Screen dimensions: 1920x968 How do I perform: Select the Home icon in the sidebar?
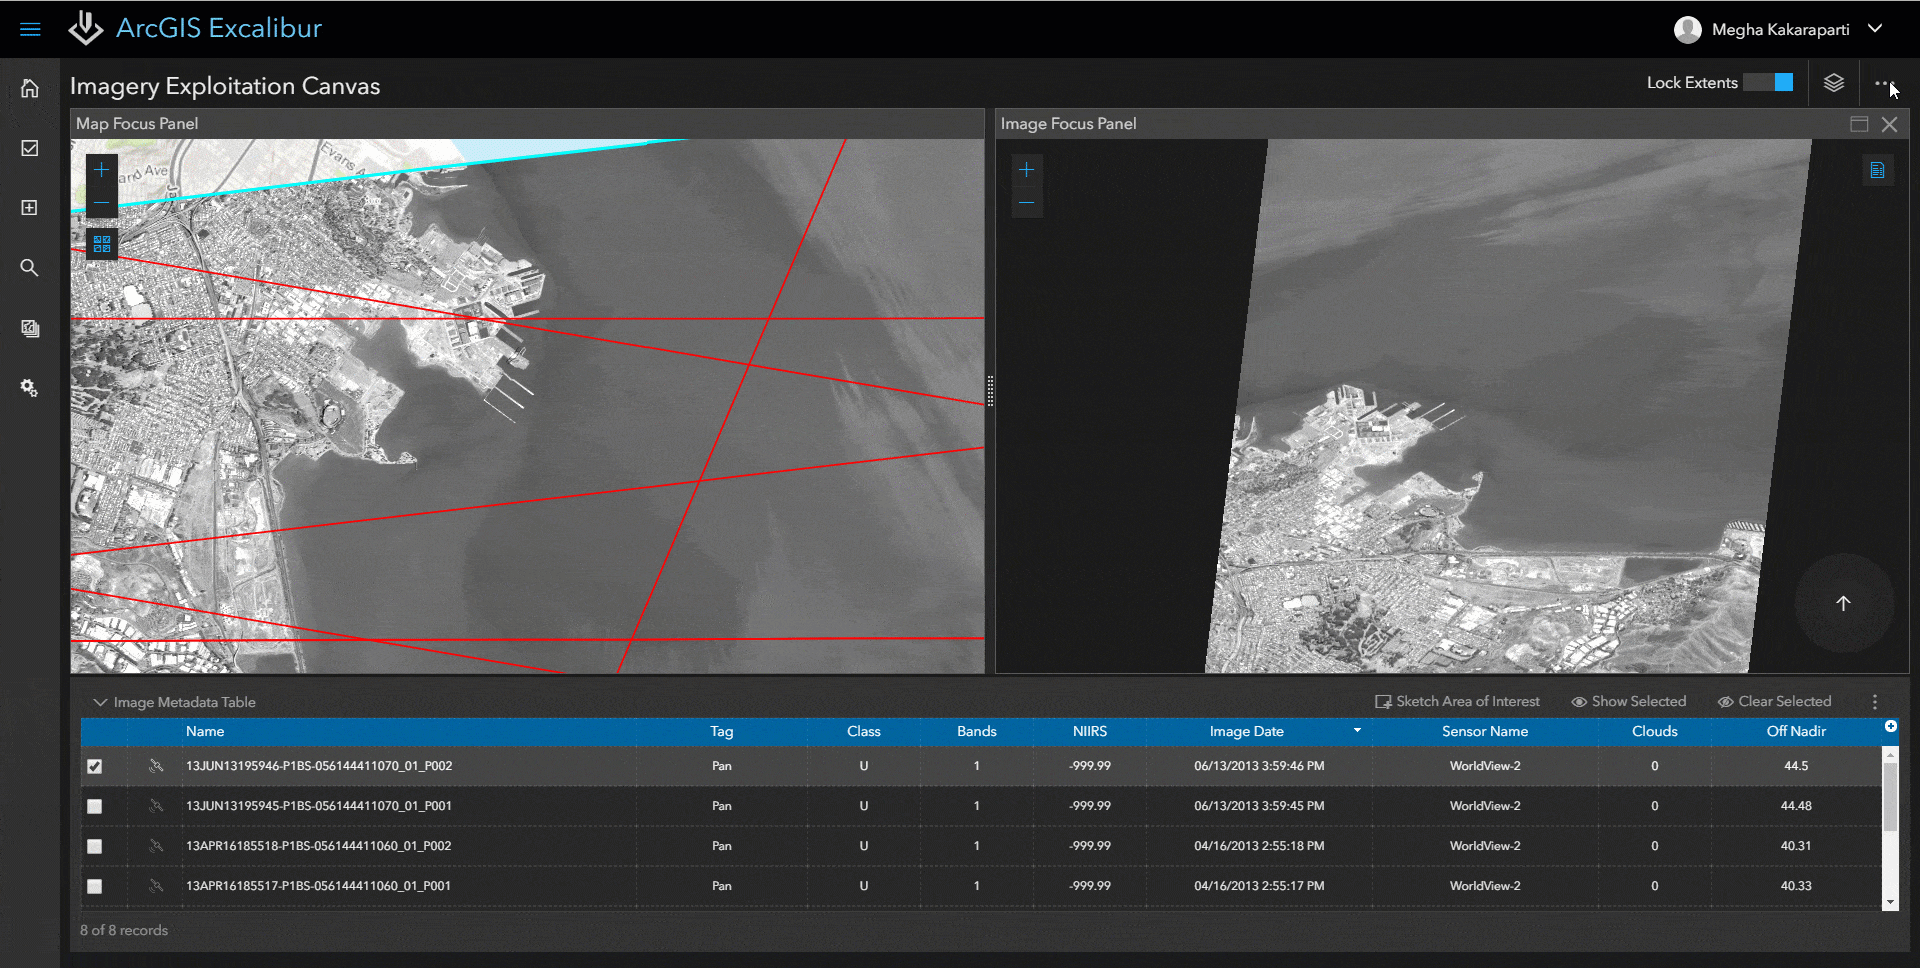[x=30, y=88]
